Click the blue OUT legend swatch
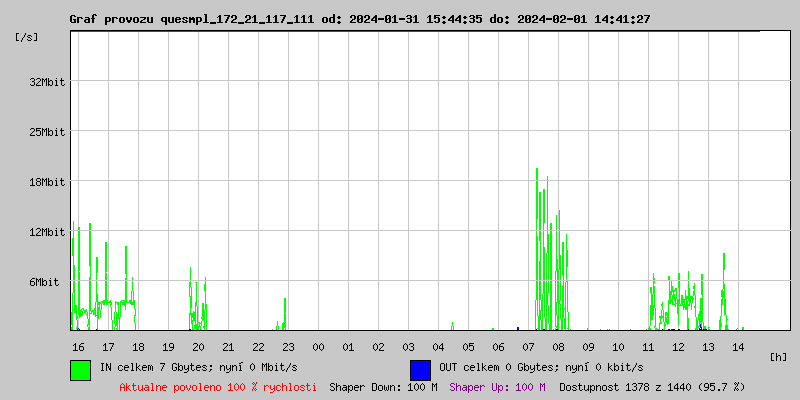The image size is (800, 400). tap(420, 369)
